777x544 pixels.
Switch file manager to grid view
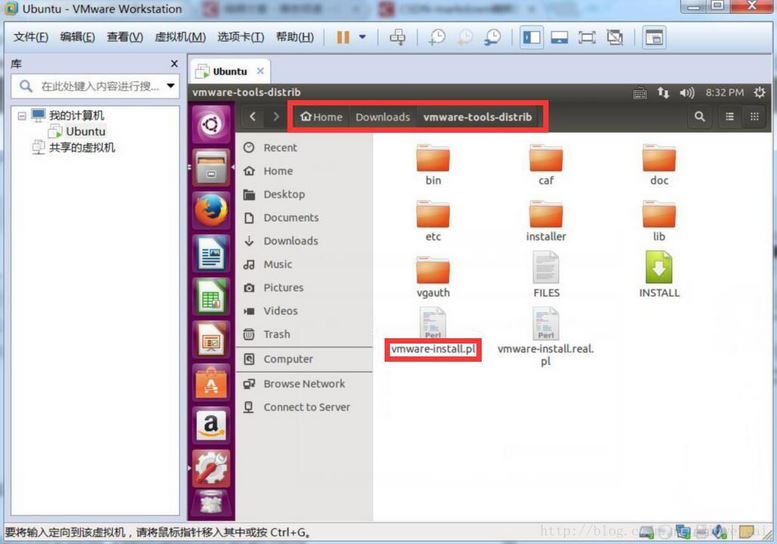click(x=754, y=117)
